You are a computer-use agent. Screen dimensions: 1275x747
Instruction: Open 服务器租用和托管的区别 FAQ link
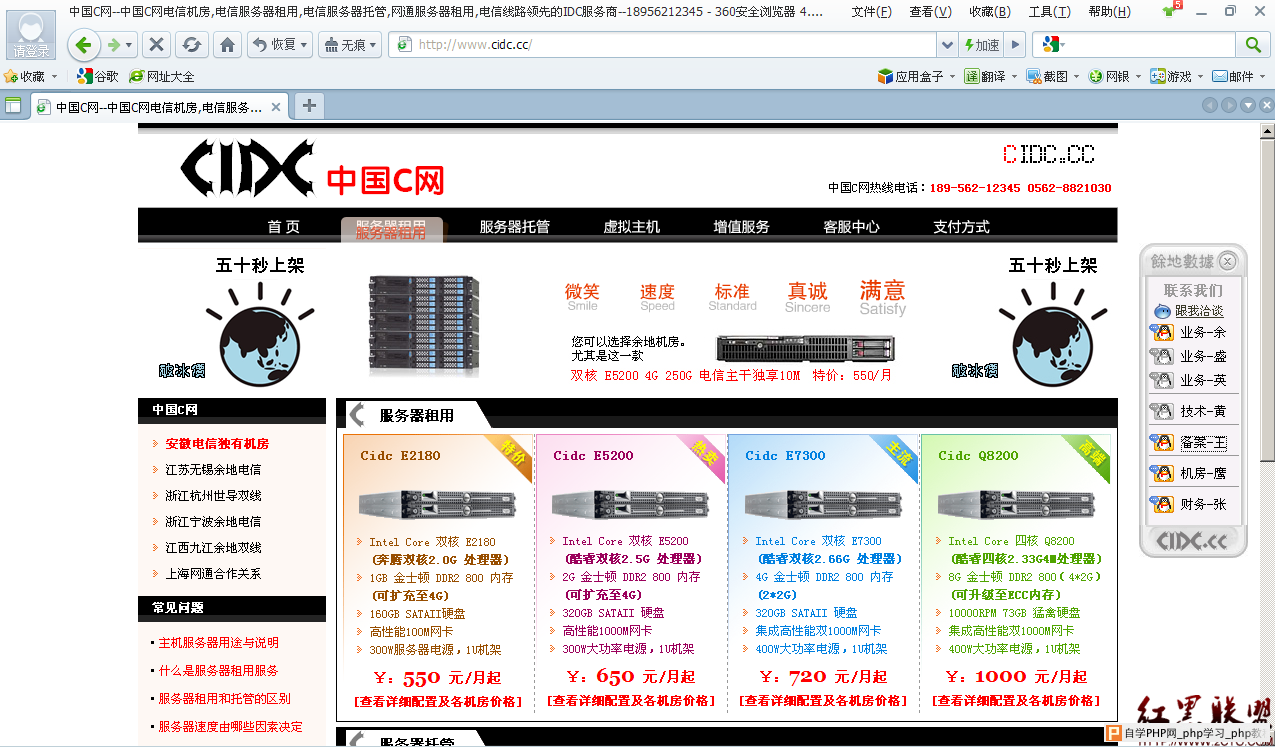(224, 699)
